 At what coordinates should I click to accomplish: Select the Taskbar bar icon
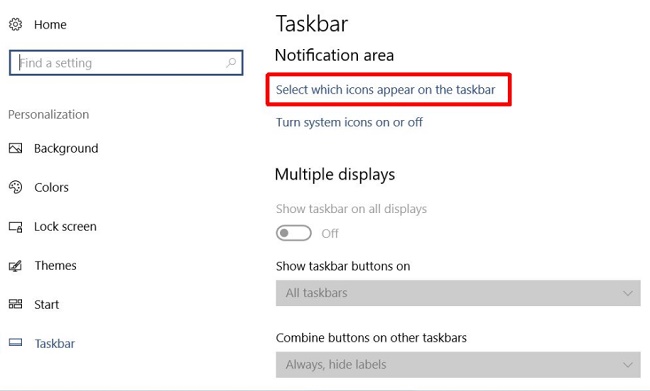(15, 342)
